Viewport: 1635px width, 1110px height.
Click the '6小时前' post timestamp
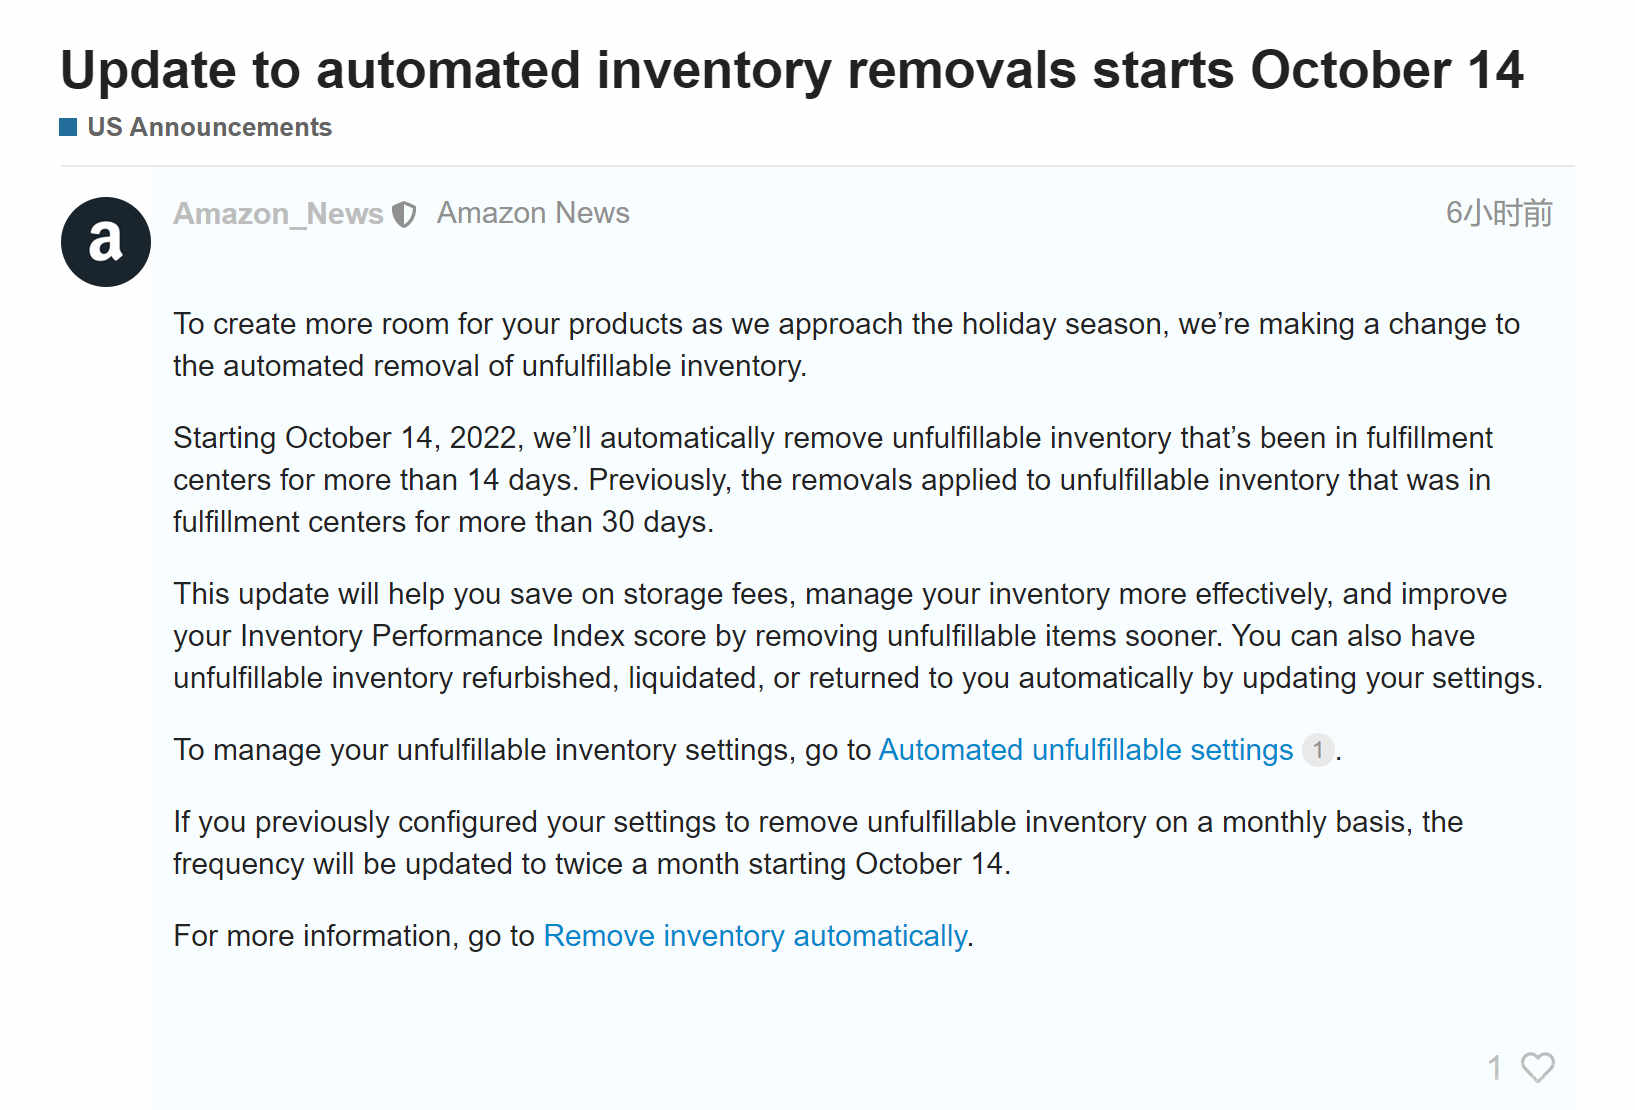click(1499, 213)
